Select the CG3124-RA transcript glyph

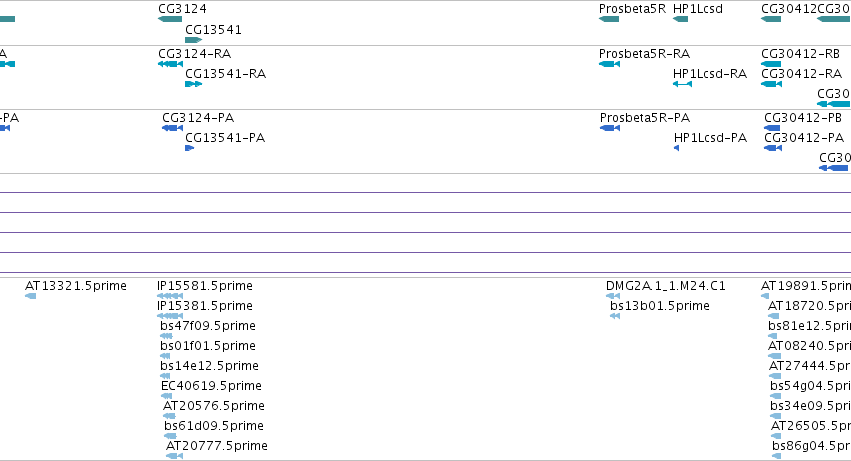[x=170, y=64]
